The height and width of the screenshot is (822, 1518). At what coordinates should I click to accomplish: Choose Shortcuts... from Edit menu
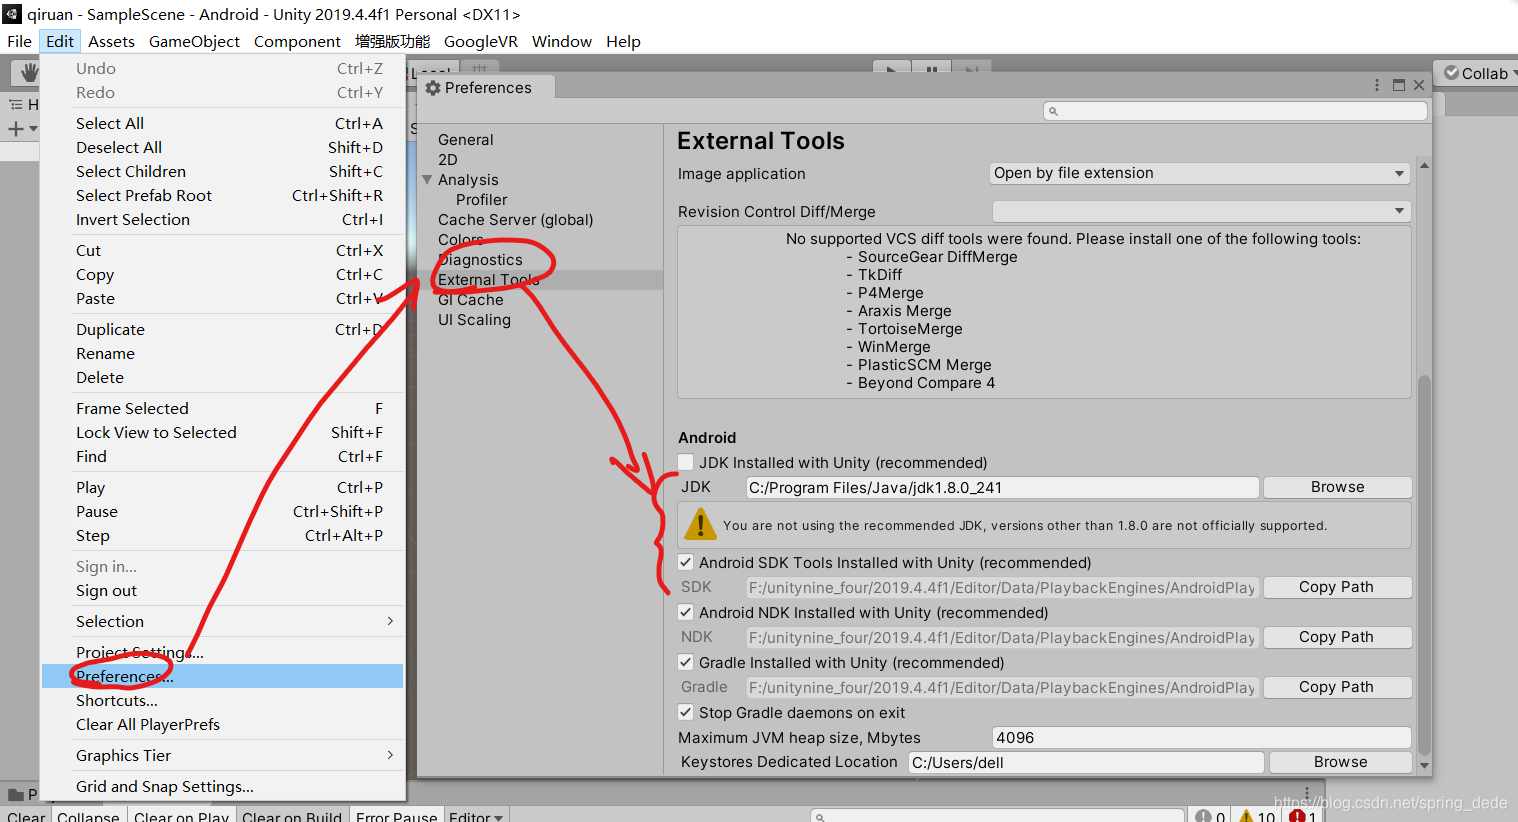[222, 700]
